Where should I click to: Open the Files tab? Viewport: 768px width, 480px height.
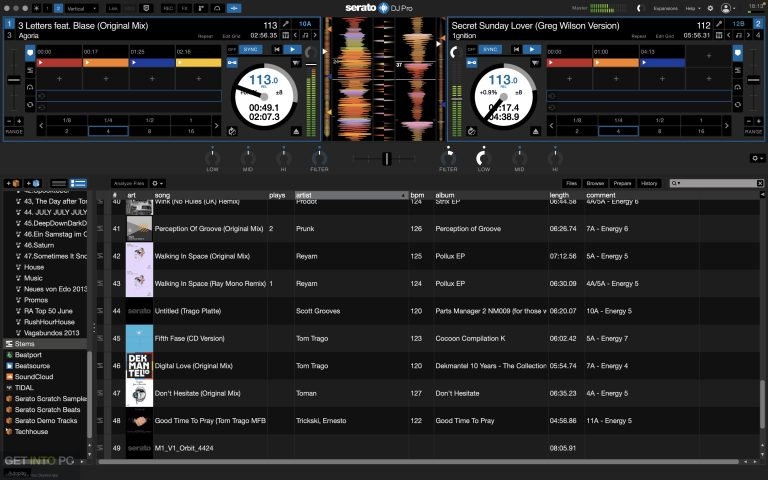pyautogui.click(x=572, y=183)
